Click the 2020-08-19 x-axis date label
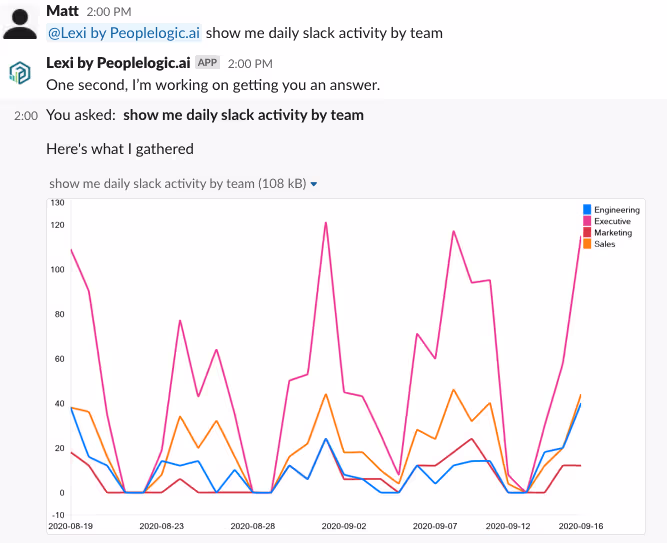This screenshot has width=667, height=550. pos(71,526)
